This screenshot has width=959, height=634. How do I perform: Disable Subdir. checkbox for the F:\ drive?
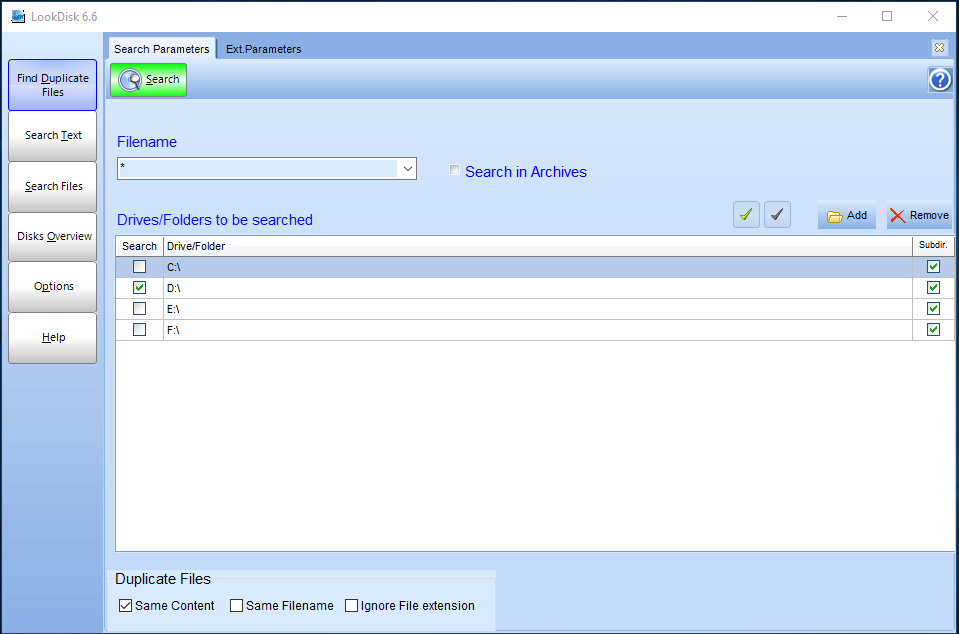[x=933, y=330]
